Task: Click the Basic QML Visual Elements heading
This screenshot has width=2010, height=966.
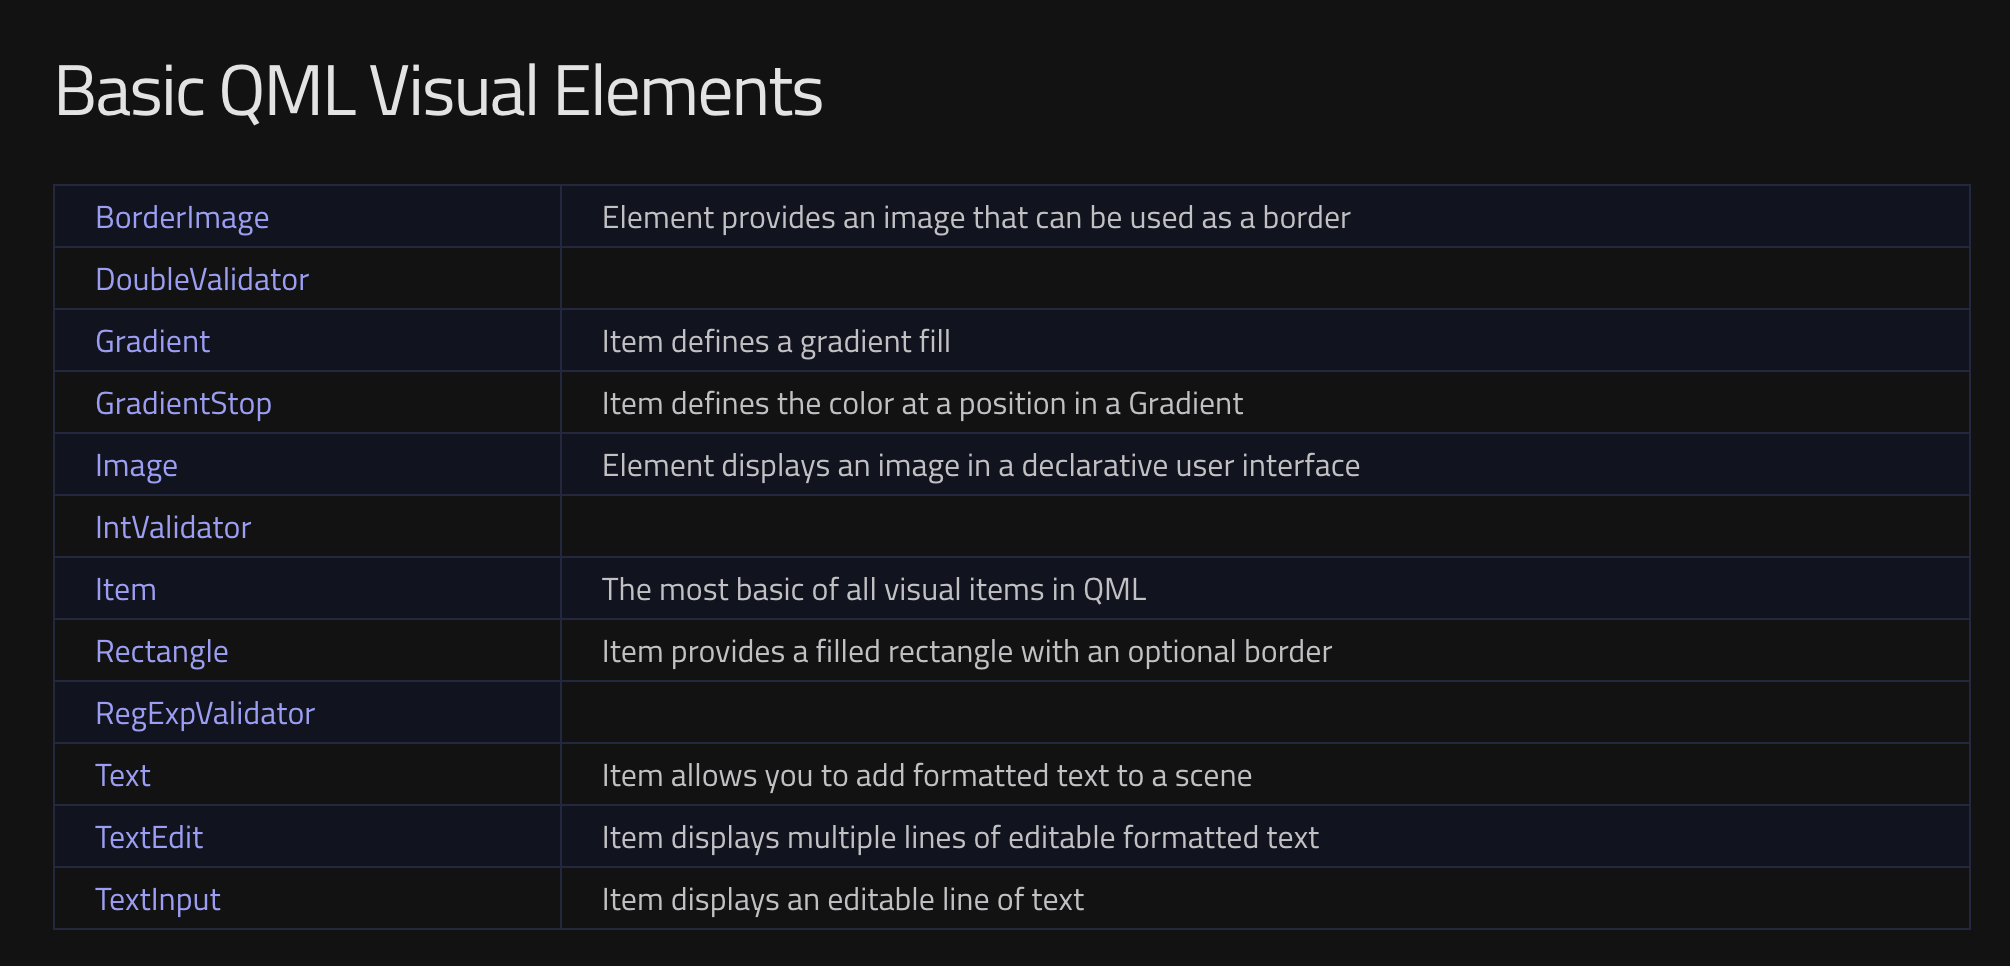Action: click(x=438, y=91)
